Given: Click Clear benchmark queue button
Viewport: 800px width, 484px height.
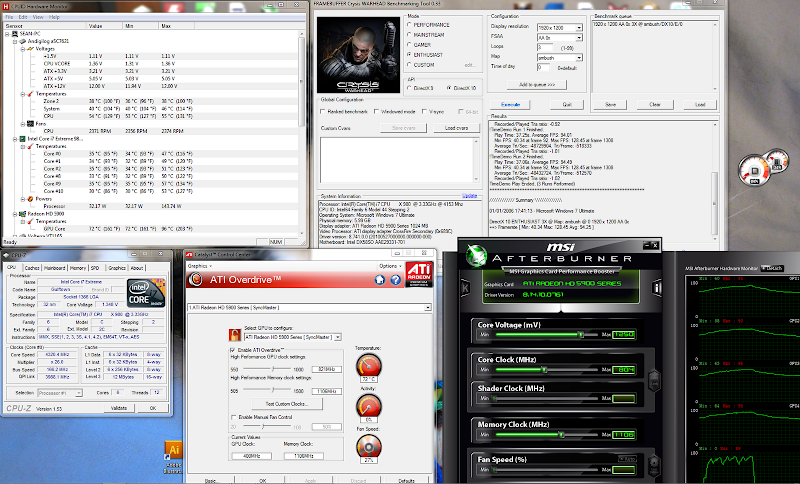Looking at the screenshot, I should (655, 105).
